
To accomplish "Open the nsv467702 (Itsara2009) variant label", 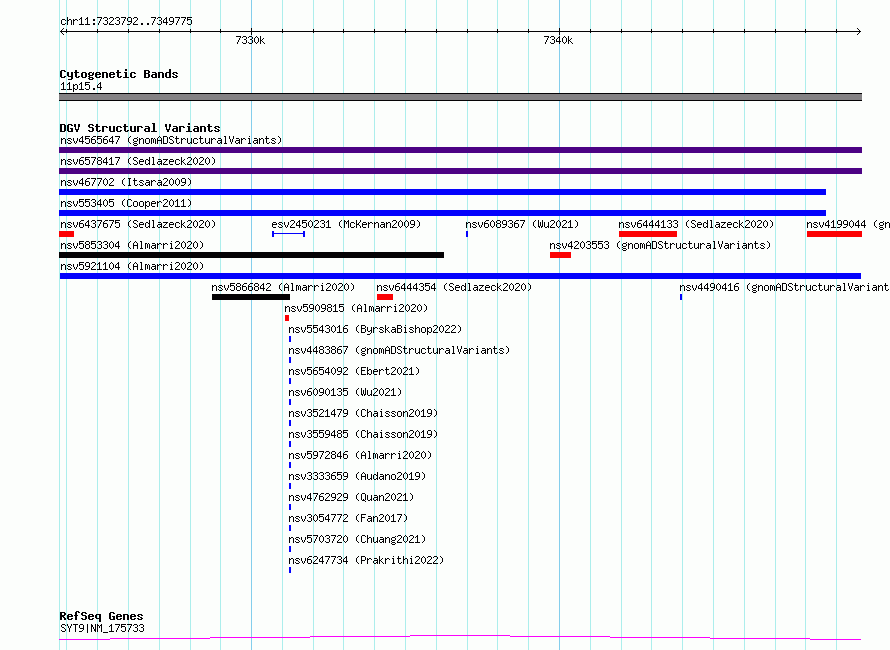I will click(x=126, y=182).
